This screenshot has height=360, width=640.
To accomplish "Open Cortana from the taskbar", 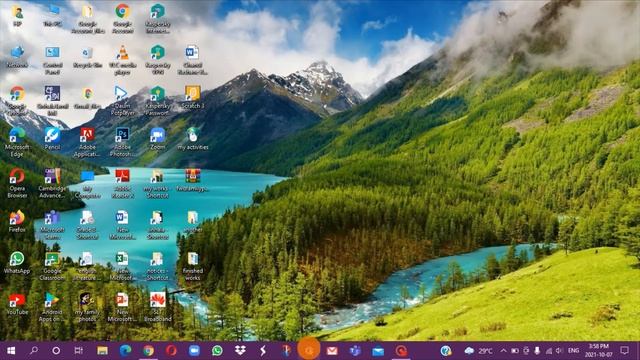I will [x=56, y=351].
